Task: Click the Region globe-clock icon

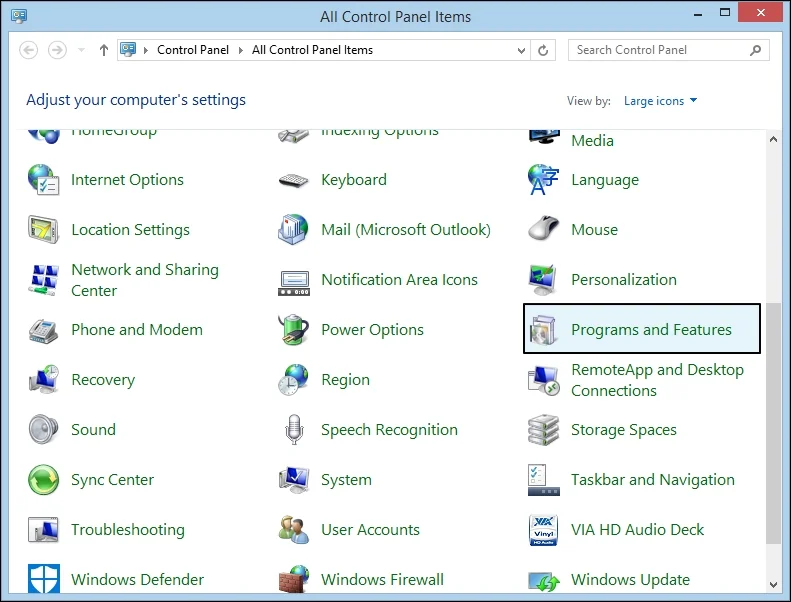Action: 293,379
